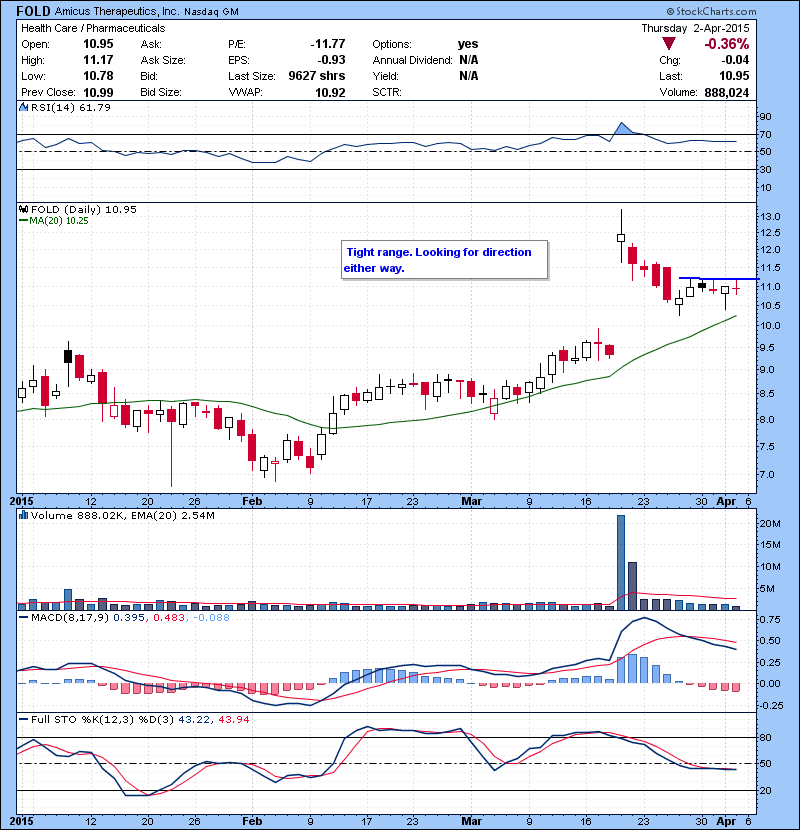This screenshot has width=800, height=830.
Task: Click the volume bars icon beside Volume label
Action: (23, 515)
